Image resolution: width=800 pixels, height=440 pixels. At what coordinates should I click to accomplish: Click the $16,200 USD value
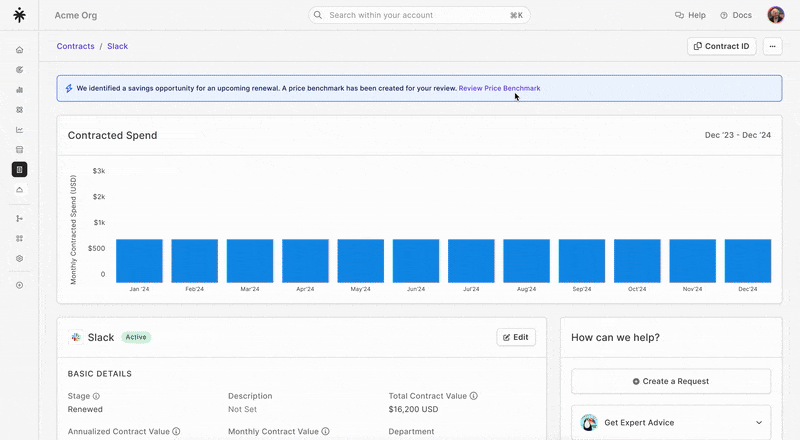point(413,409)
